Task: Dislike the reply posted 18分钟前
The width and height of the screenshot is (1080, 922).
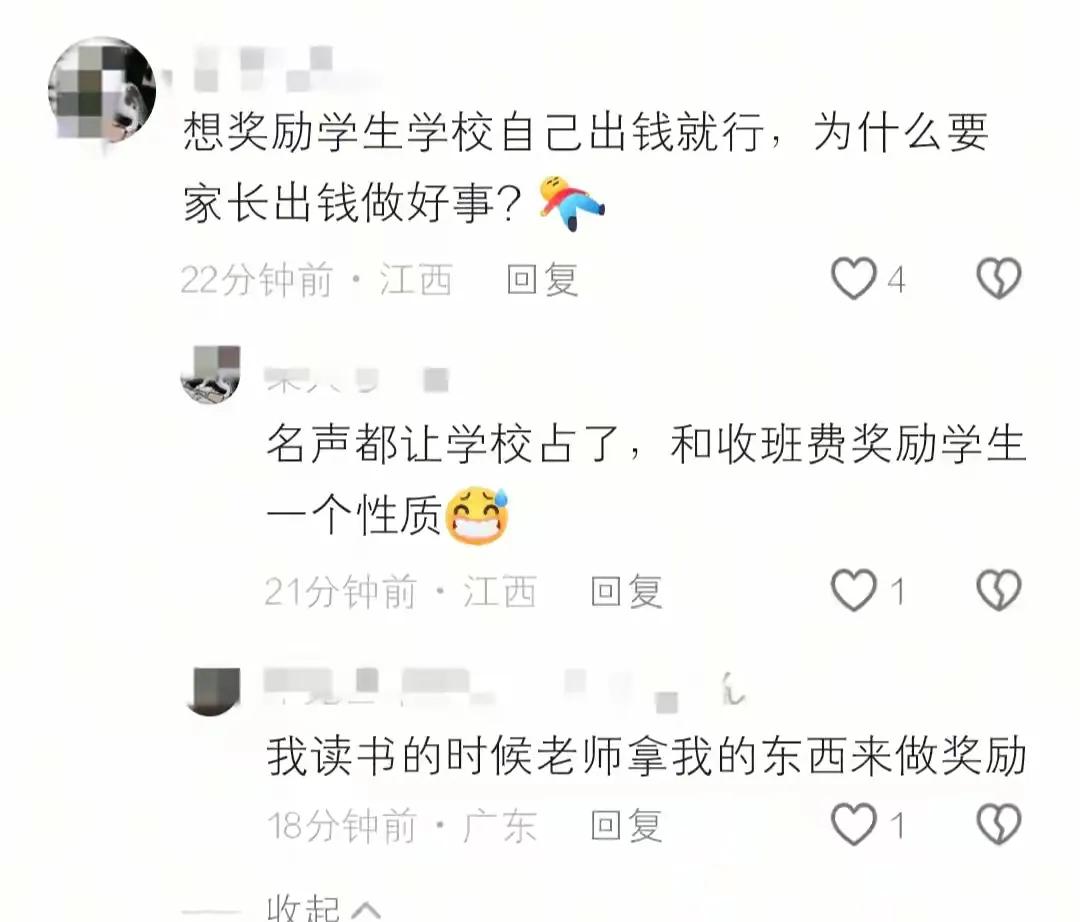Action: coord(999,824)
